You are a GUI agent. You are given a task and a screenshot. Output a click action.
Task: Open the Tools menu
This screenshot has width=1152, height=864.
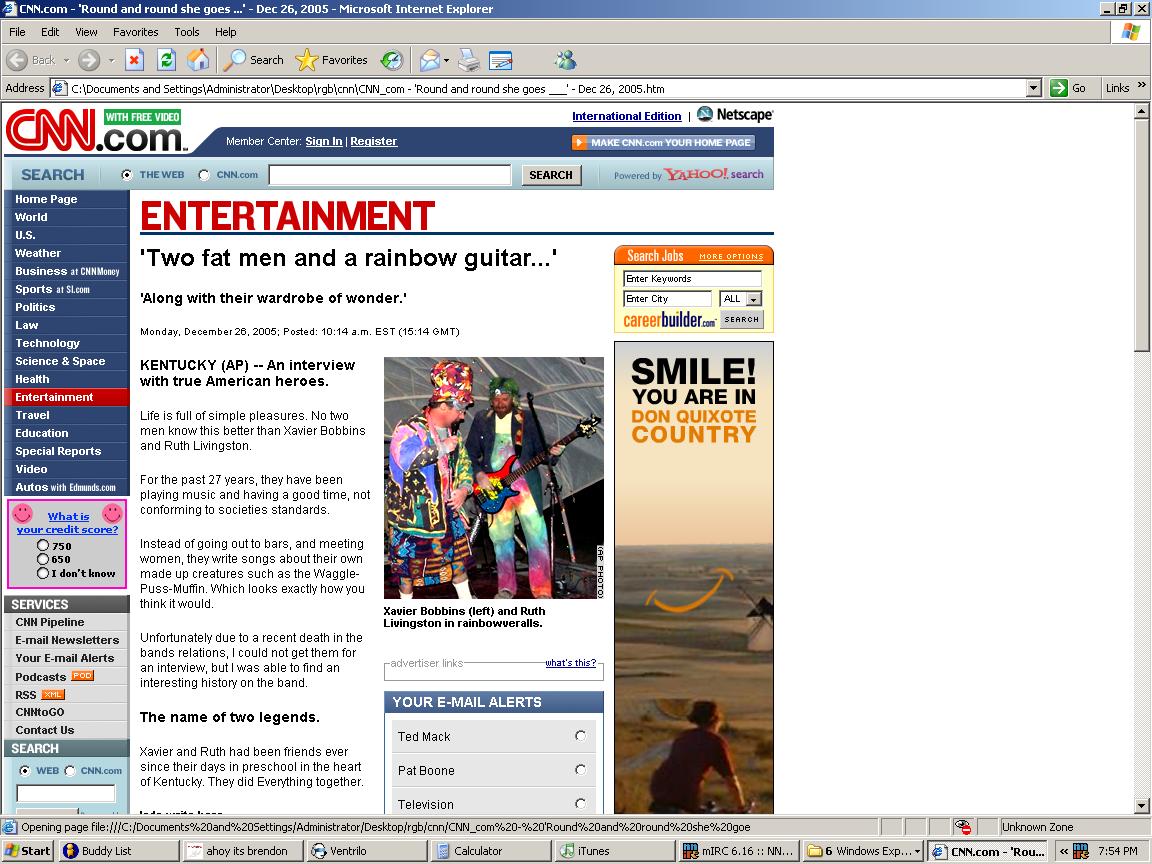click(187, 32)
